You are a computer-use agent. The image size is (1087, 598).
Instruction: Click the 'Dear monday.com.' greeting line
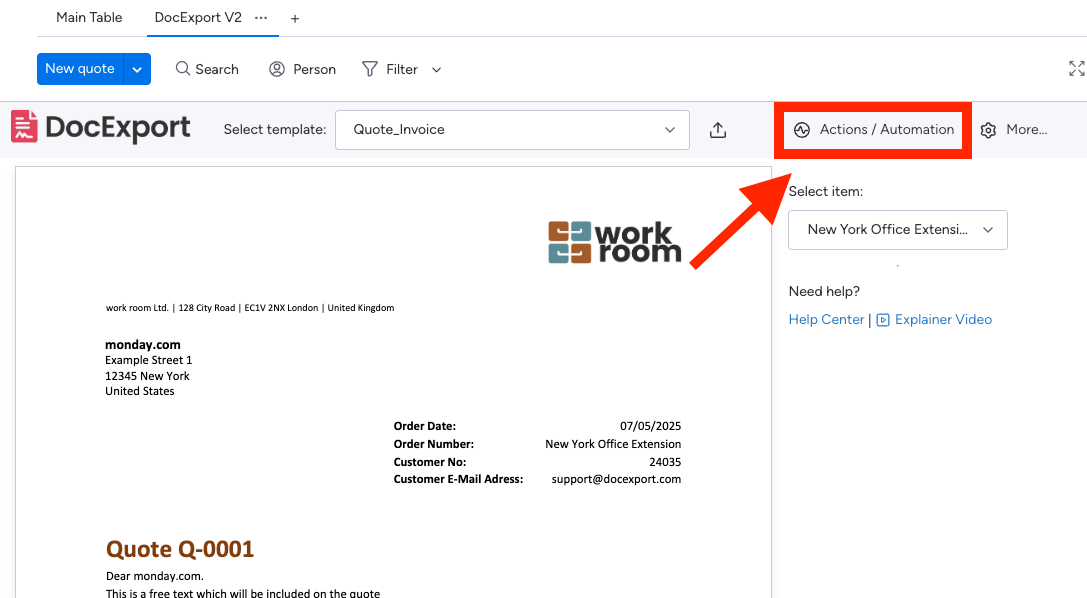point(155,576)
